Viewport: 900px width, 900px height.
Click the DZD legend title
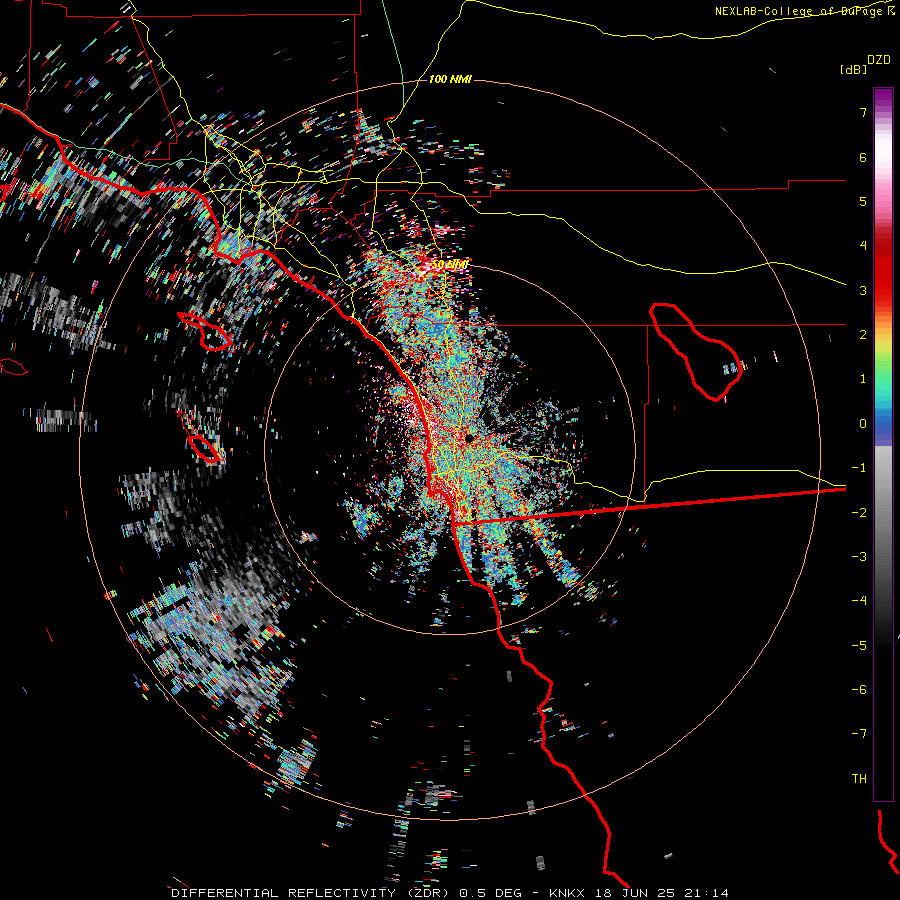coord(879,60)
